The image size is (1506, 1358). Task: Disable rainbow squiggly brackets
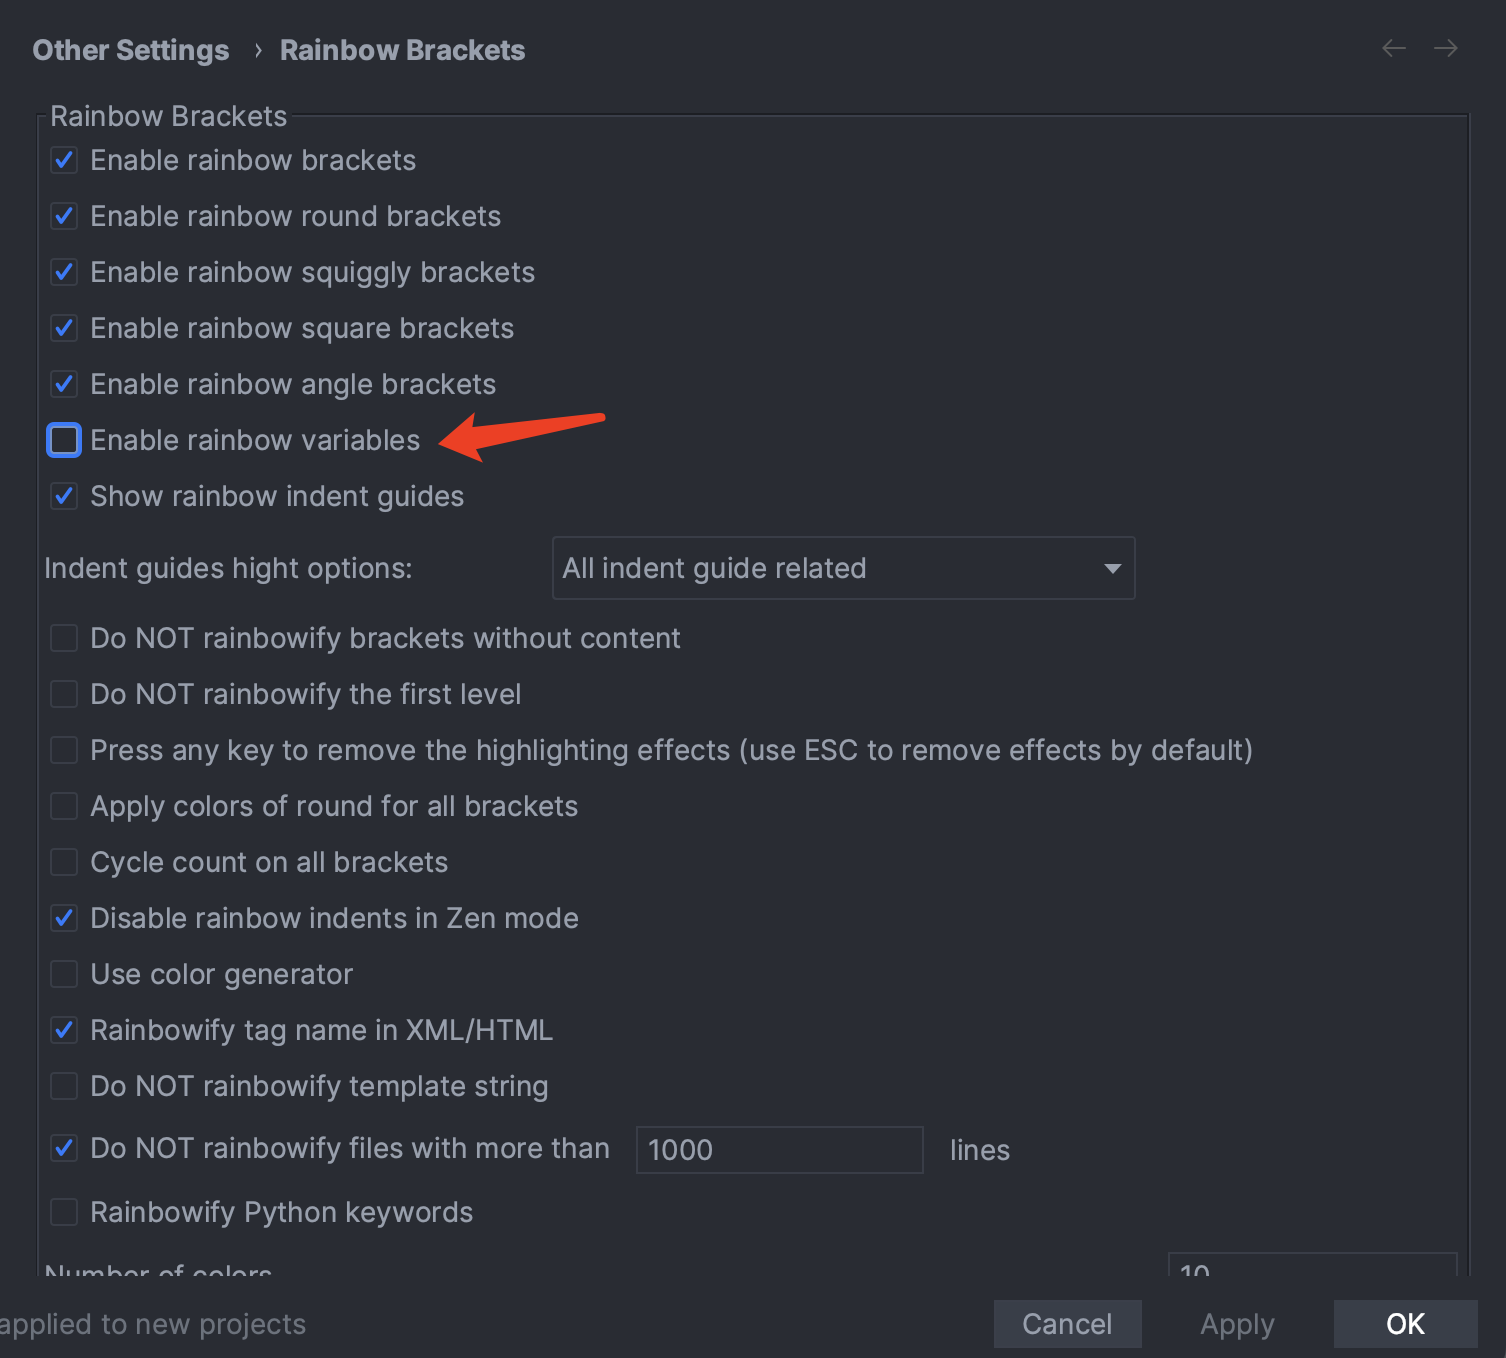point(63,272)
